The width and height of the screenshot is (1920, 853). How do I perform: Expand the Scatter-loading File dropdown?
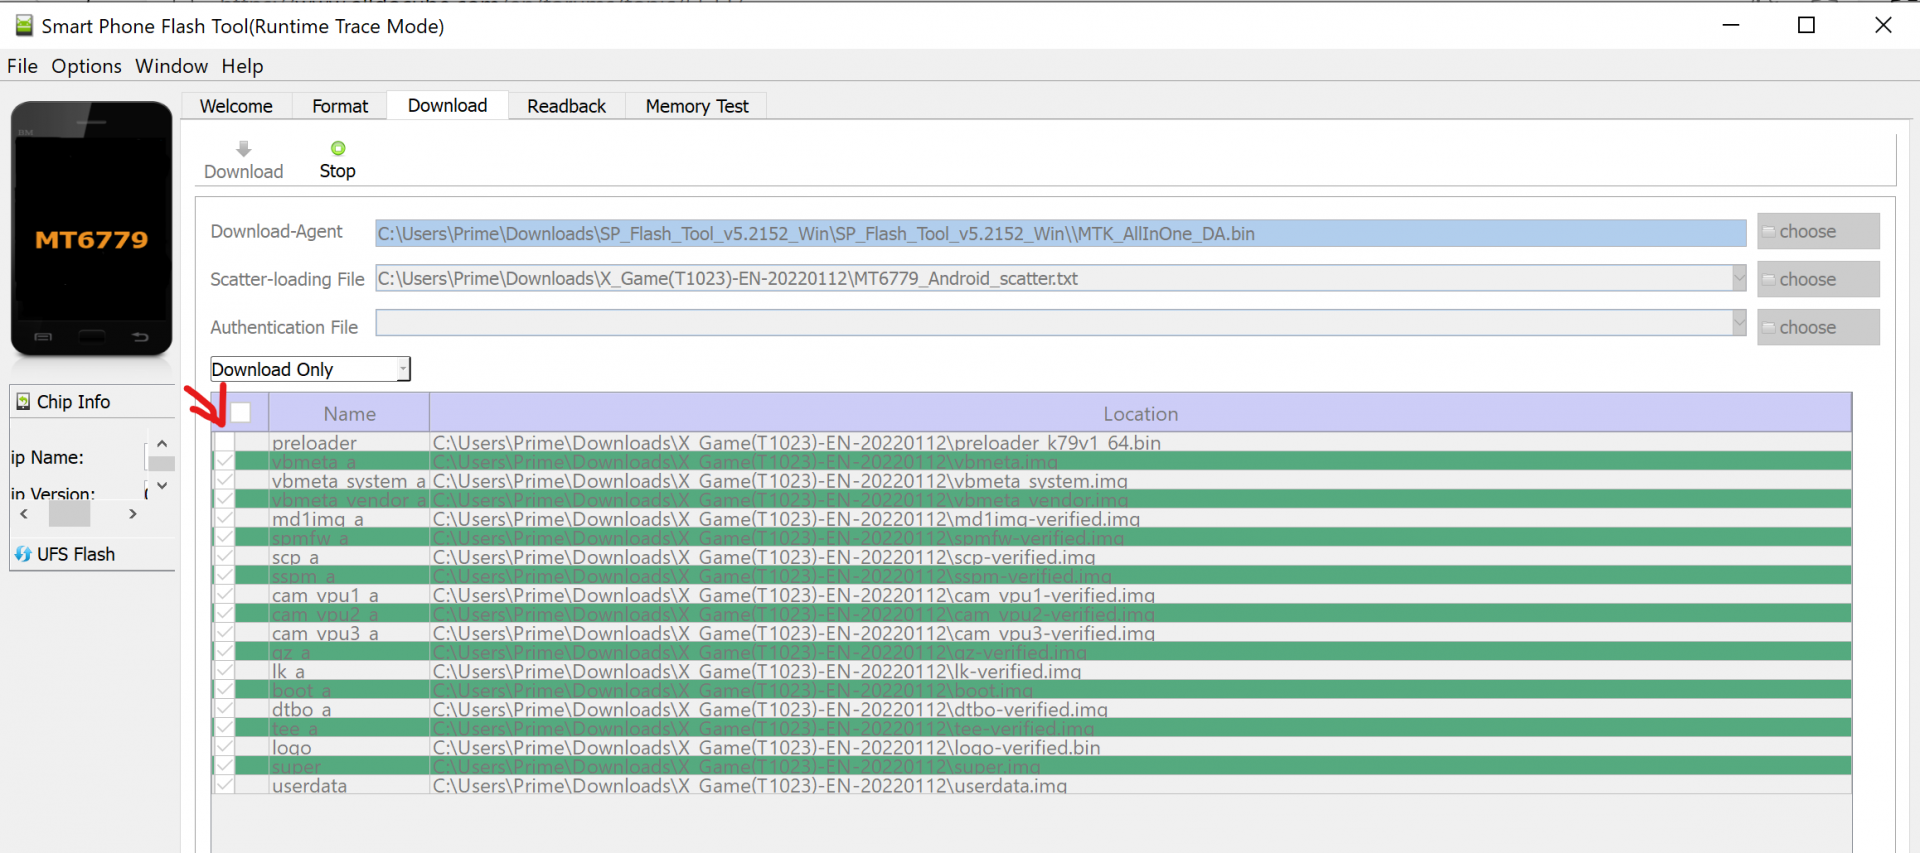click(x=1738, y=278)
